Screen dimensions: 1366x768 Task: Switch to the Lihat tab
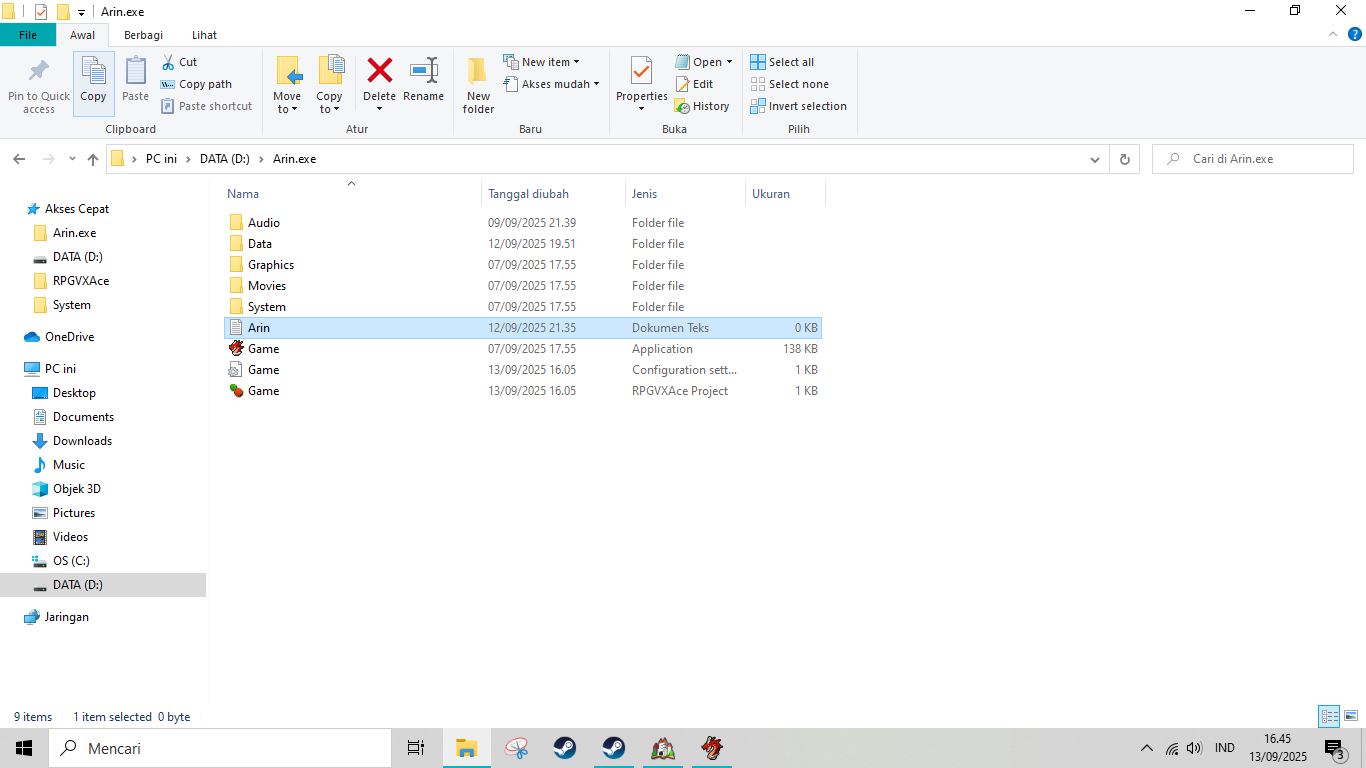coord(204,35)
